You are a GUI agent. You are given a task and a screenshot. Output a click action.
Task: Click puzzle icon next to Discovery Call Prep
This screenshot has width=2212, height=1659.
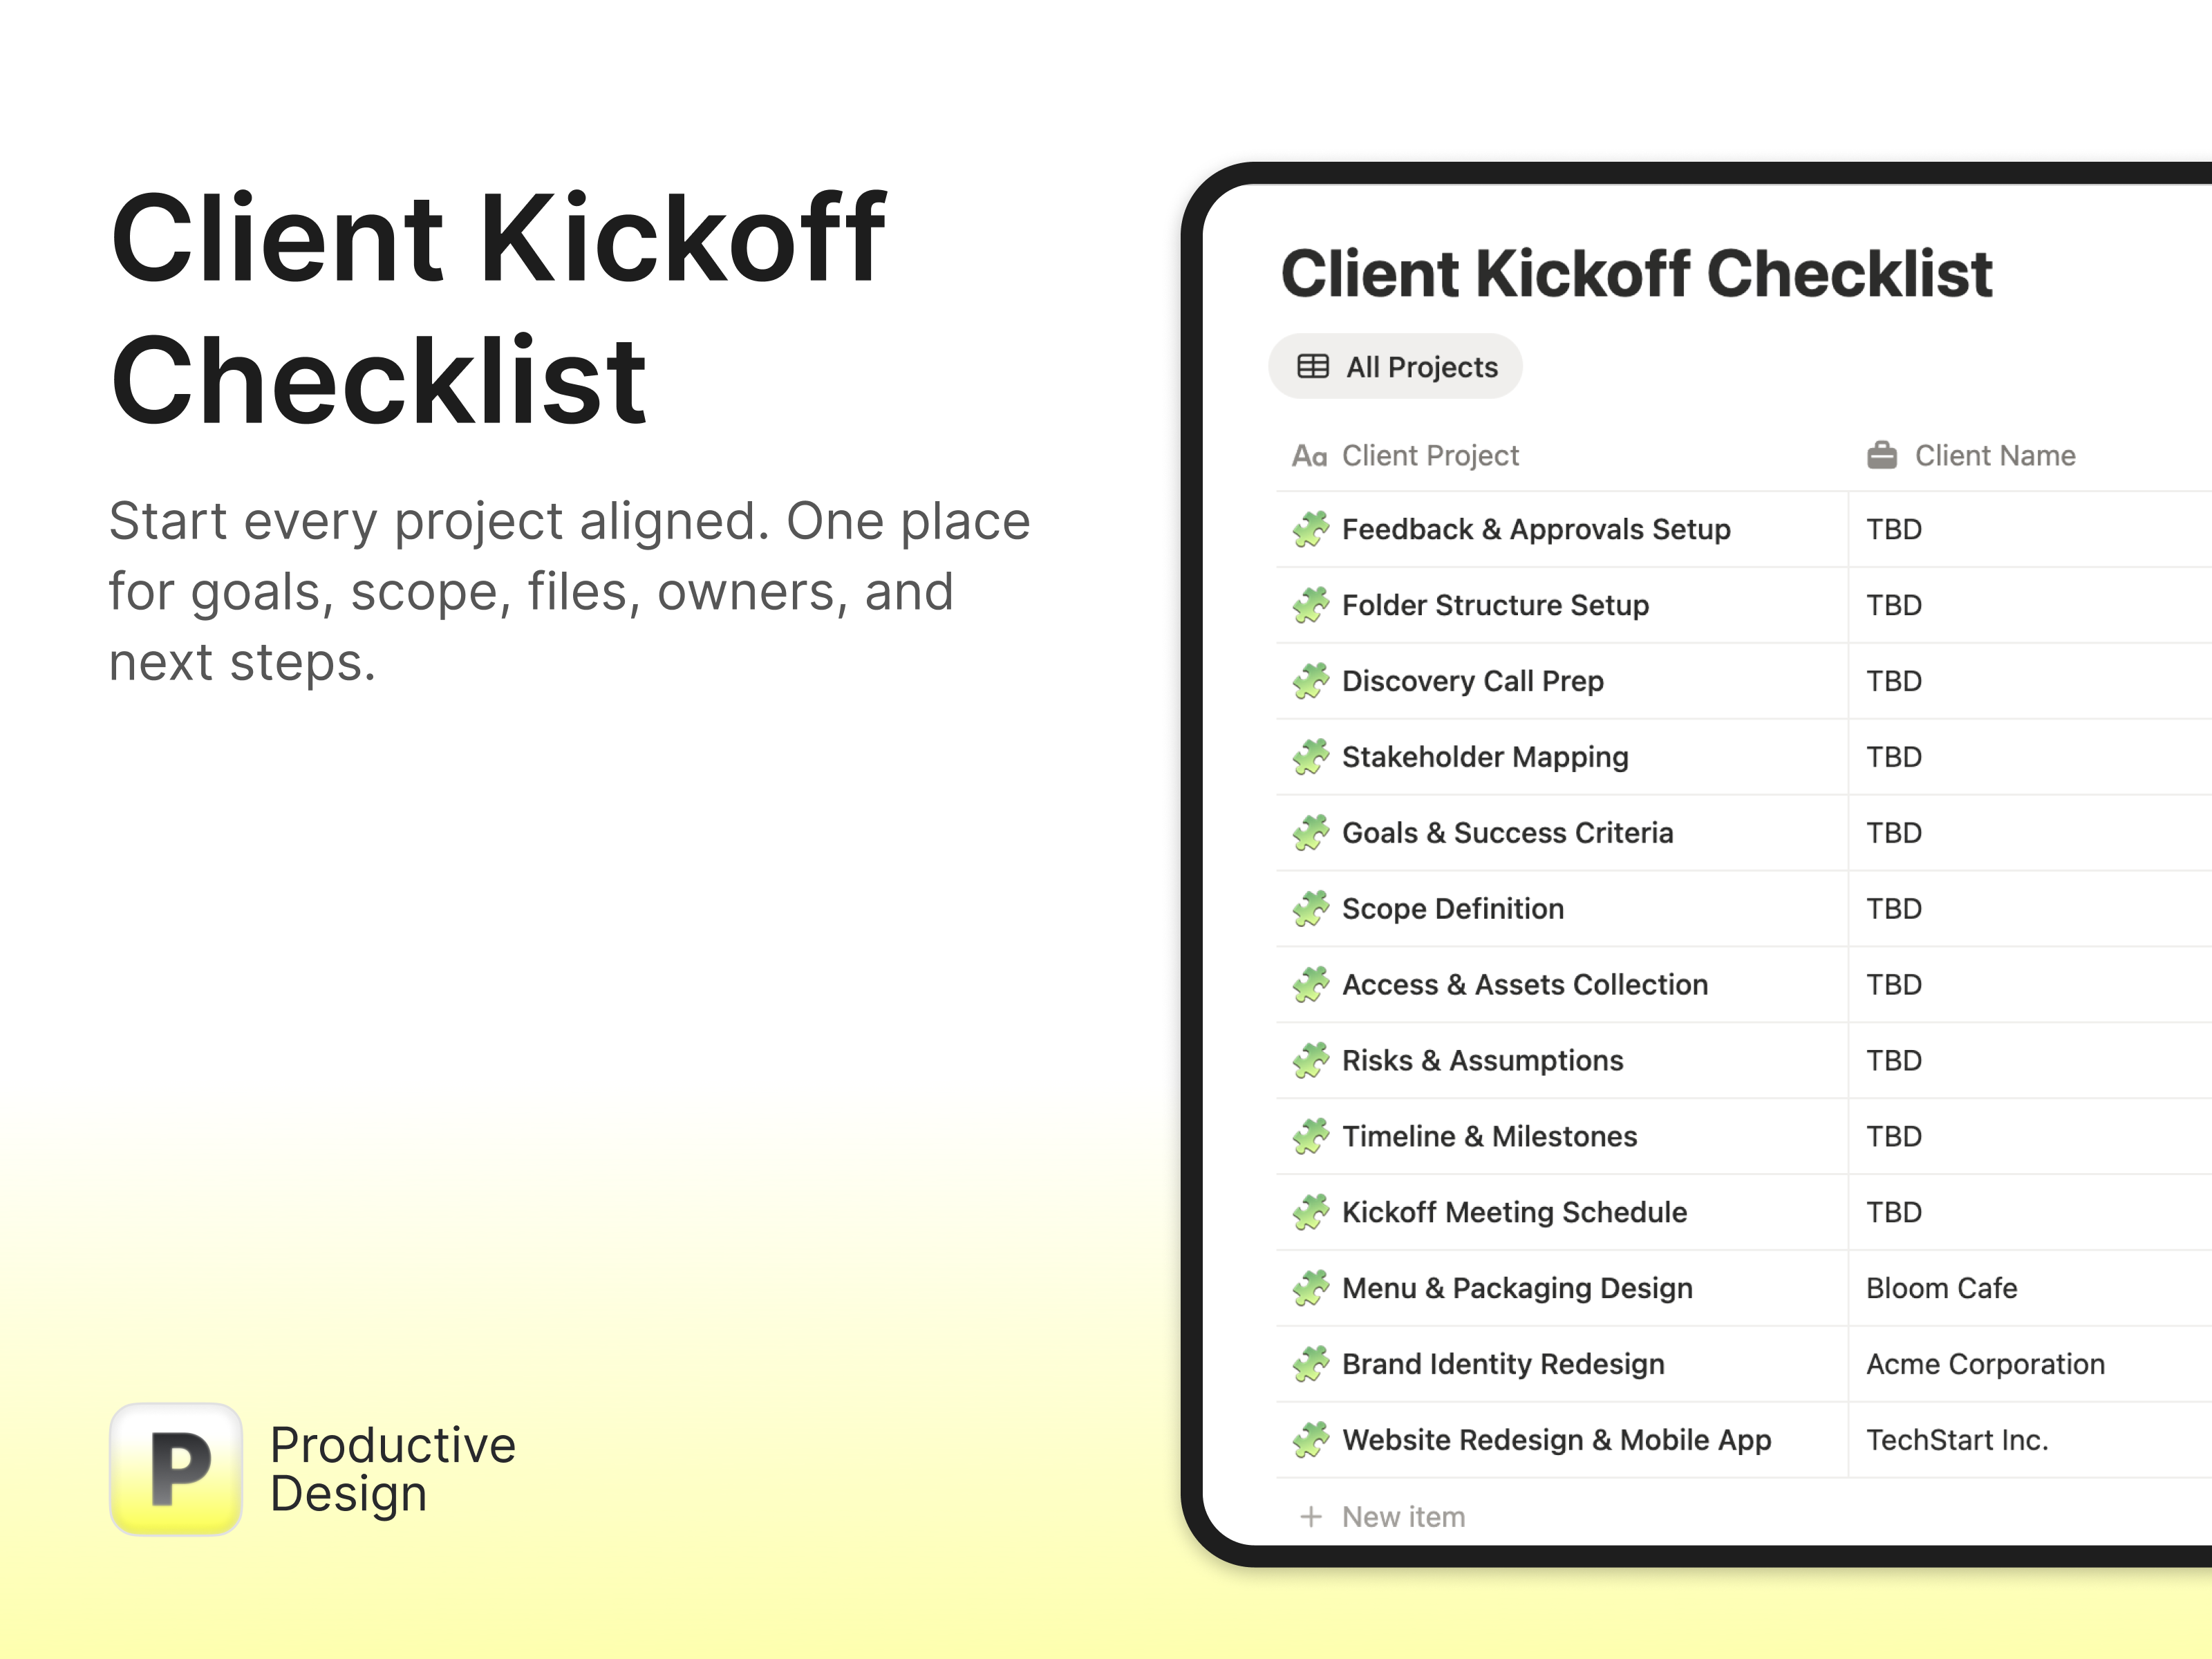click(1310, 681)
